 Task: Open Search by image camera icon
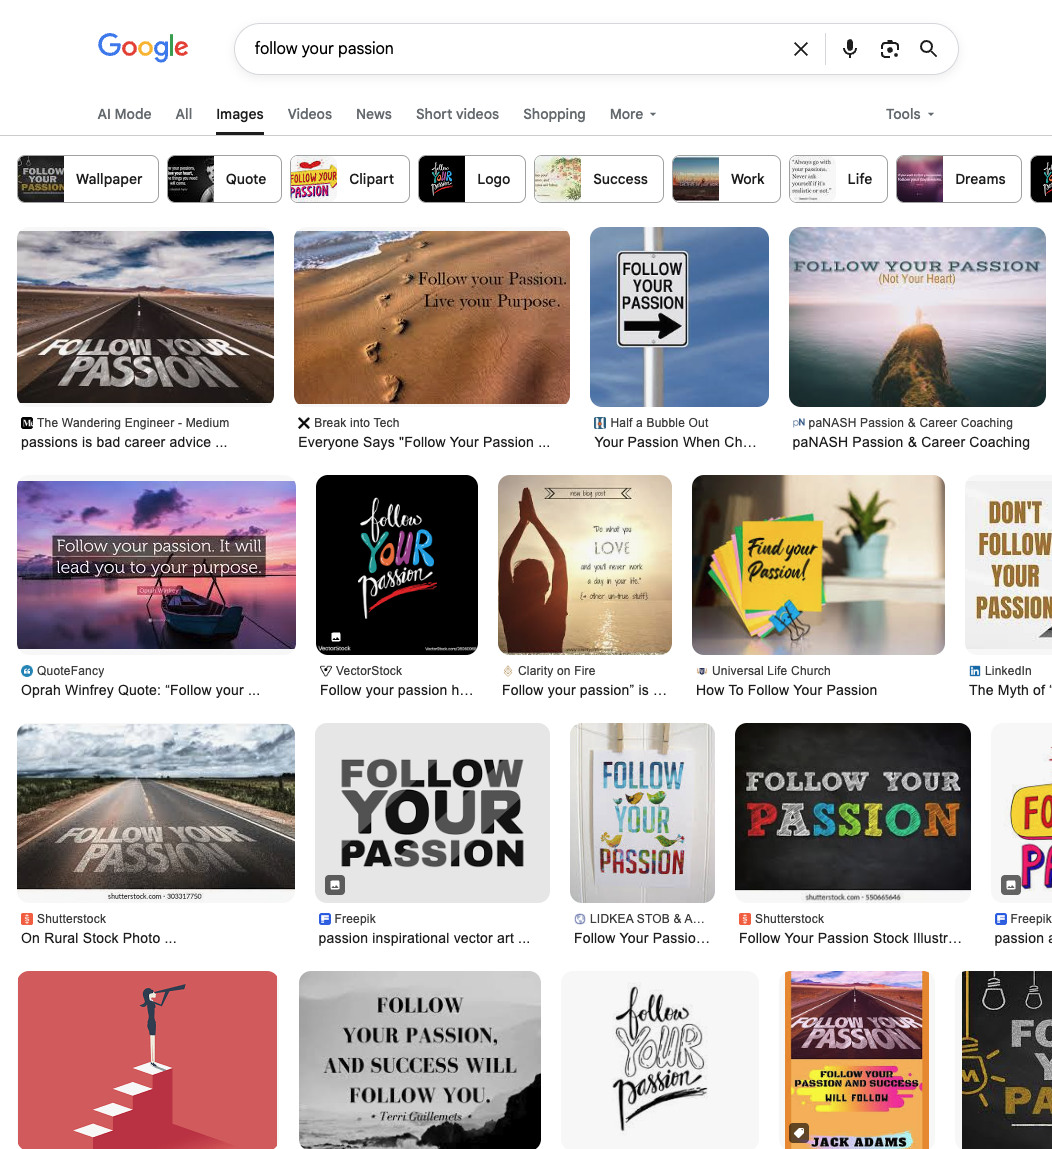click(x=889, y=49)
